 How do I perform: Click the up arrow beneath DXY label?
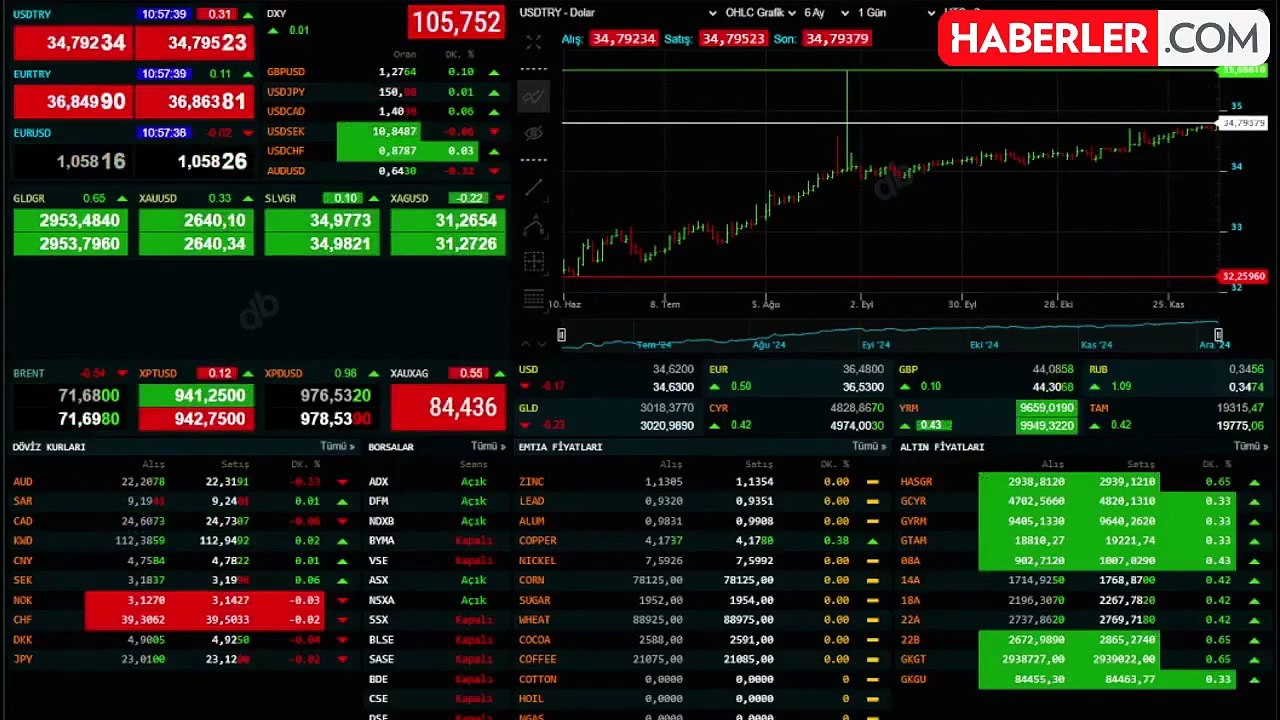coord(274,31)
